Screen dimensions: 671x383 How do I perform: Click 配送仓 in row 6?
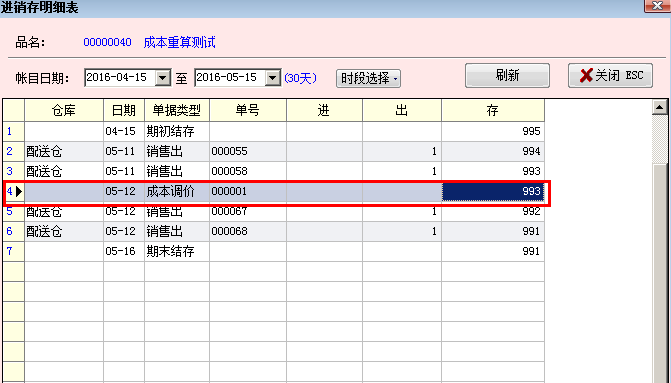point(64,232)
